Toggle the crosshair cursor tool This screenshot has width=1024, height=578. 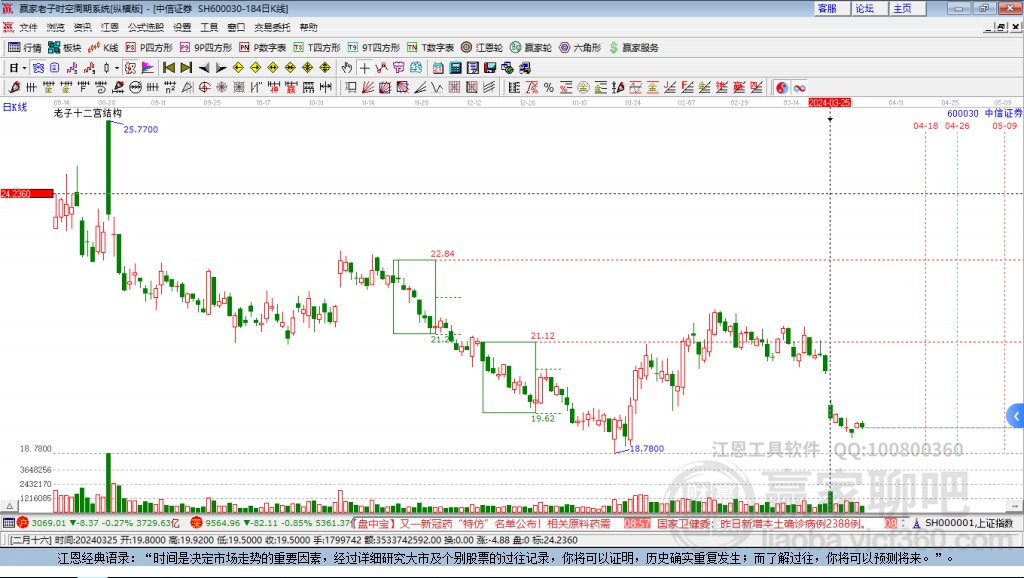[364, 68]
